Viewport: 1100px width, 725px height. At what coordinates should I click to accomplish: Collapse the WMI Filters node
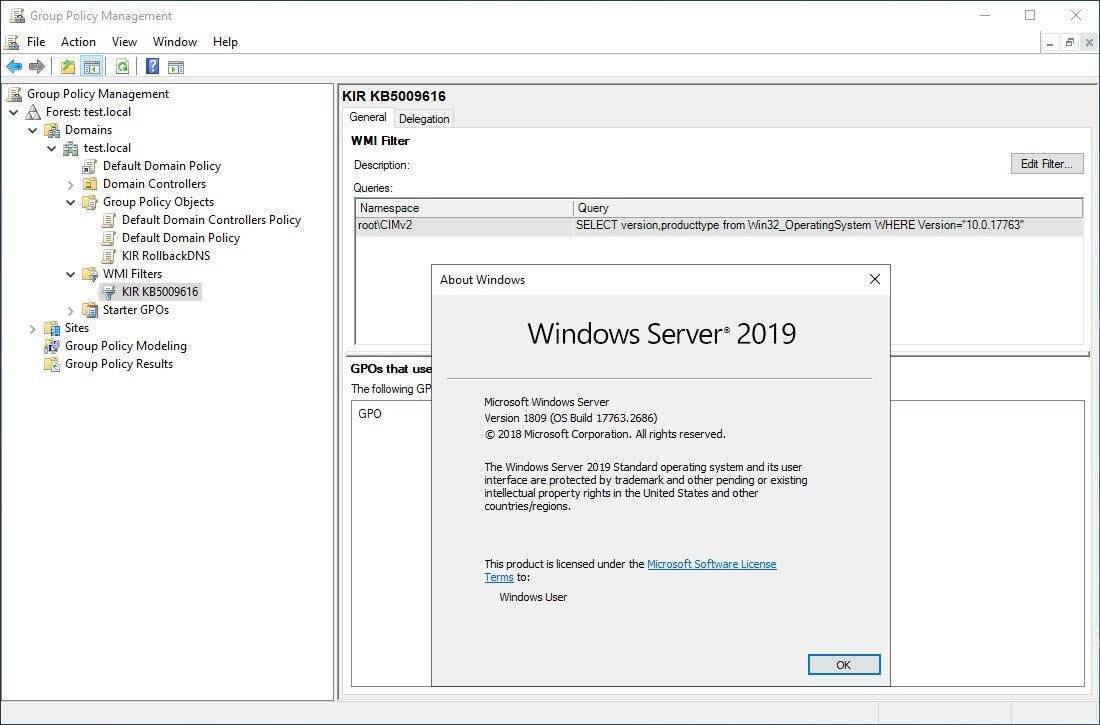(x=71, y=274)
